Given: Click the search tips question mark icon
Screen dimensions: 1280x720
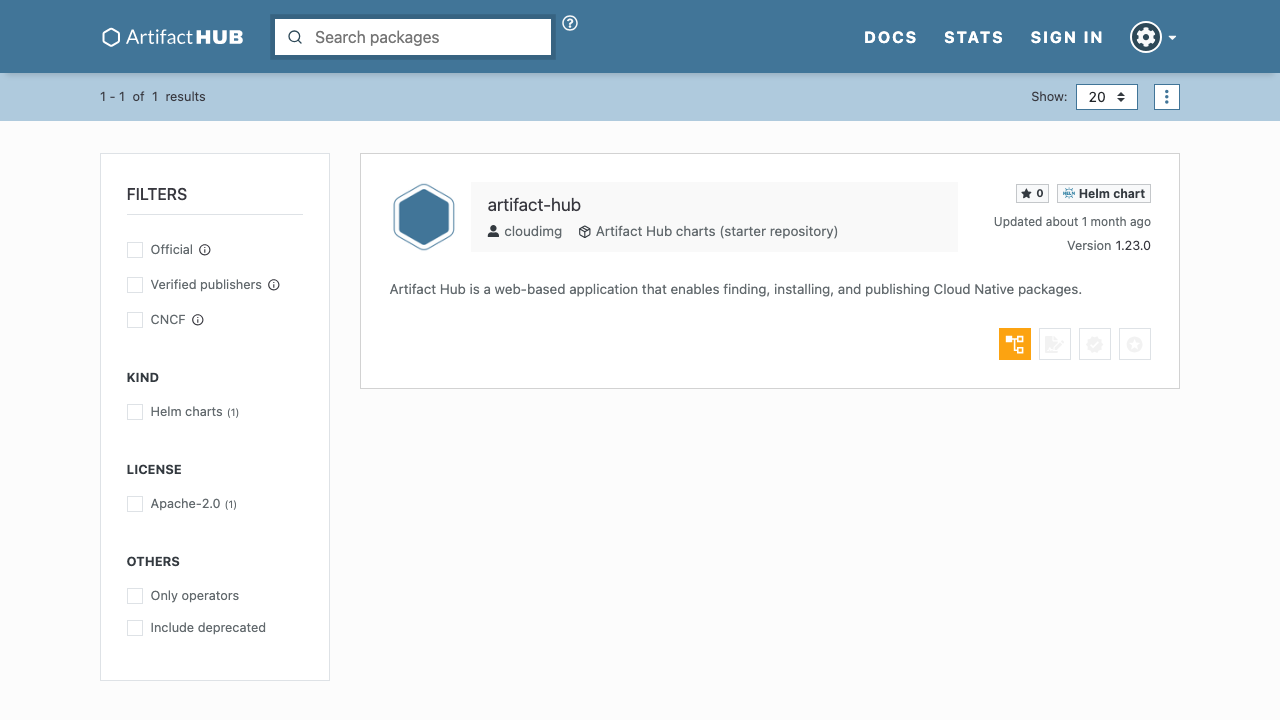Looking at the screenshot, I should pos(570,23).
